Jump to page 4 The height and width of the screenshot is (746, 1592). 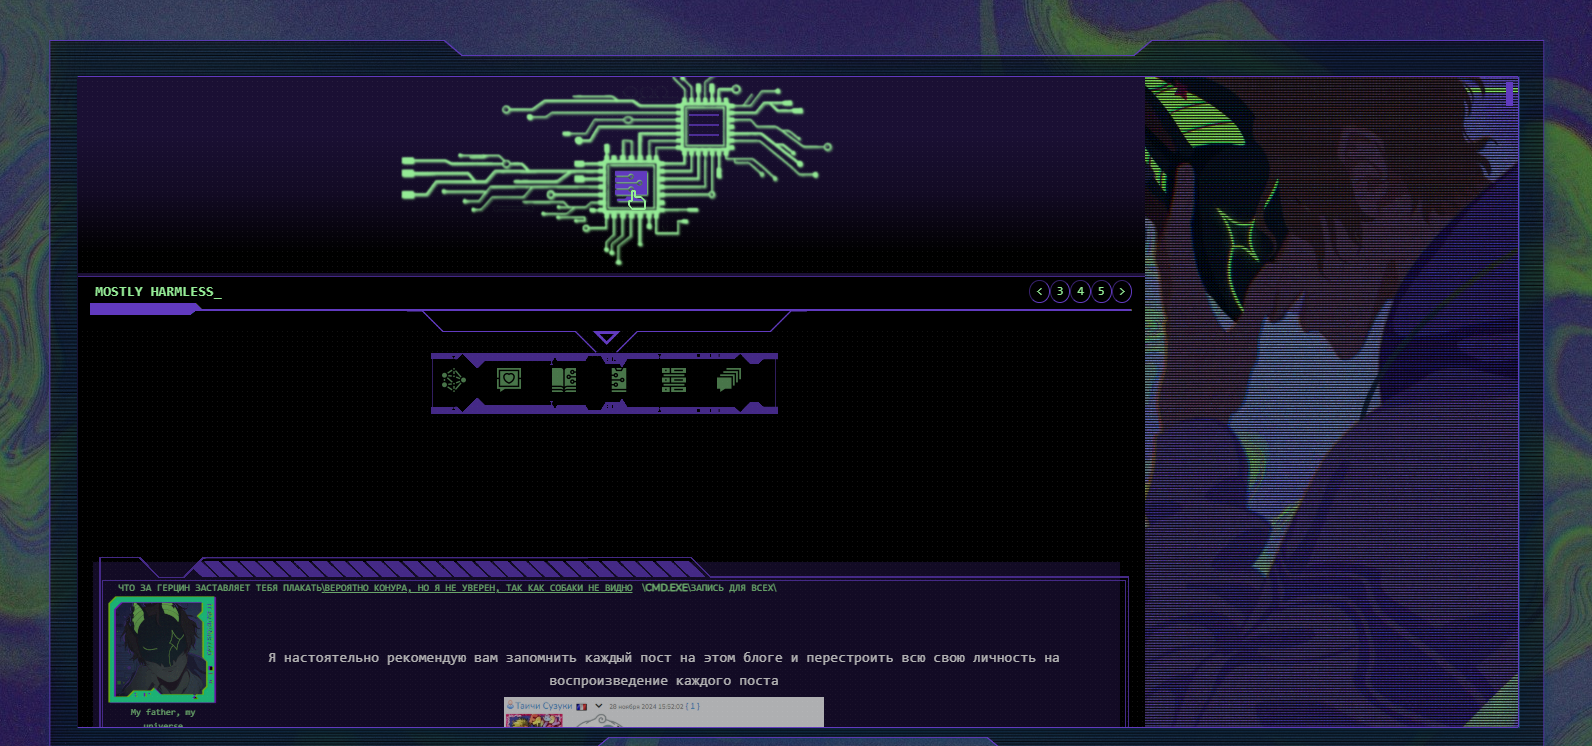[x=1080, y=292]
